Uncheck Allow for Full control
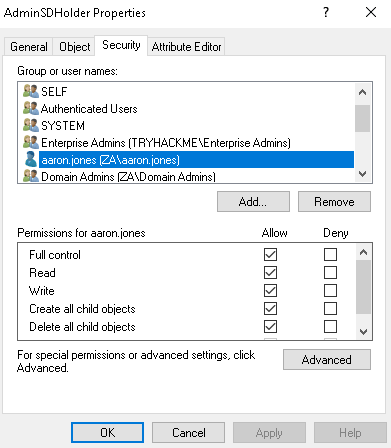 point(270,255)
